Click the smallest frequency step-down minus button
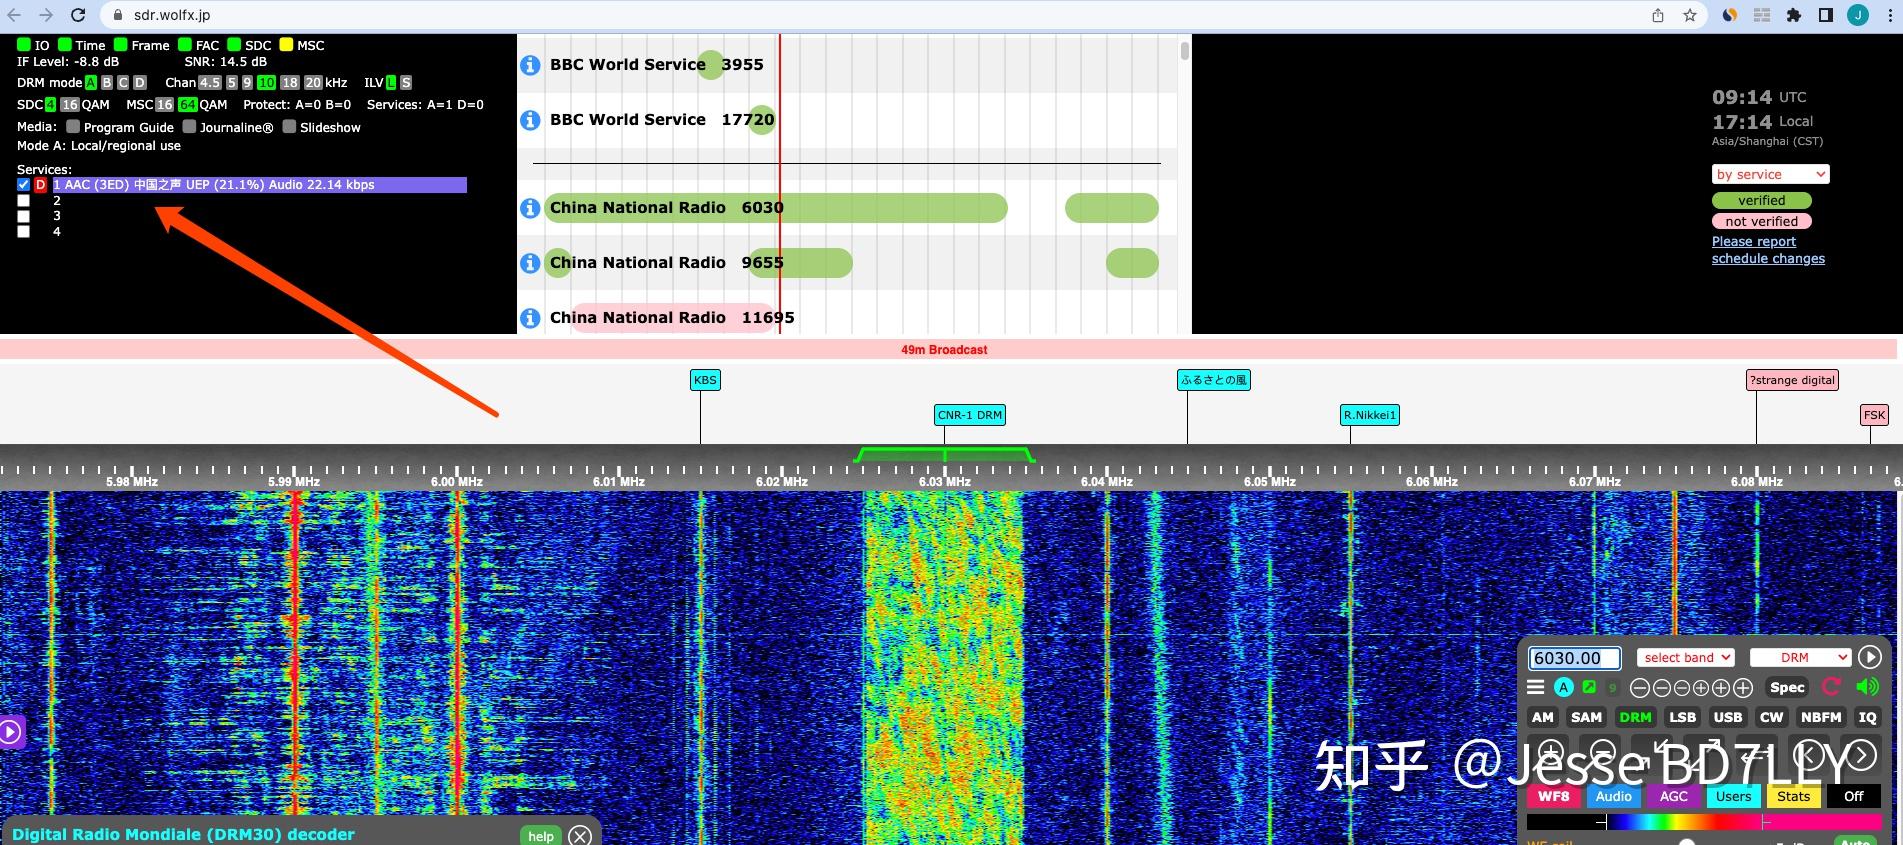This screenshot has height=845, width=1903. [x=1683, y=688]
